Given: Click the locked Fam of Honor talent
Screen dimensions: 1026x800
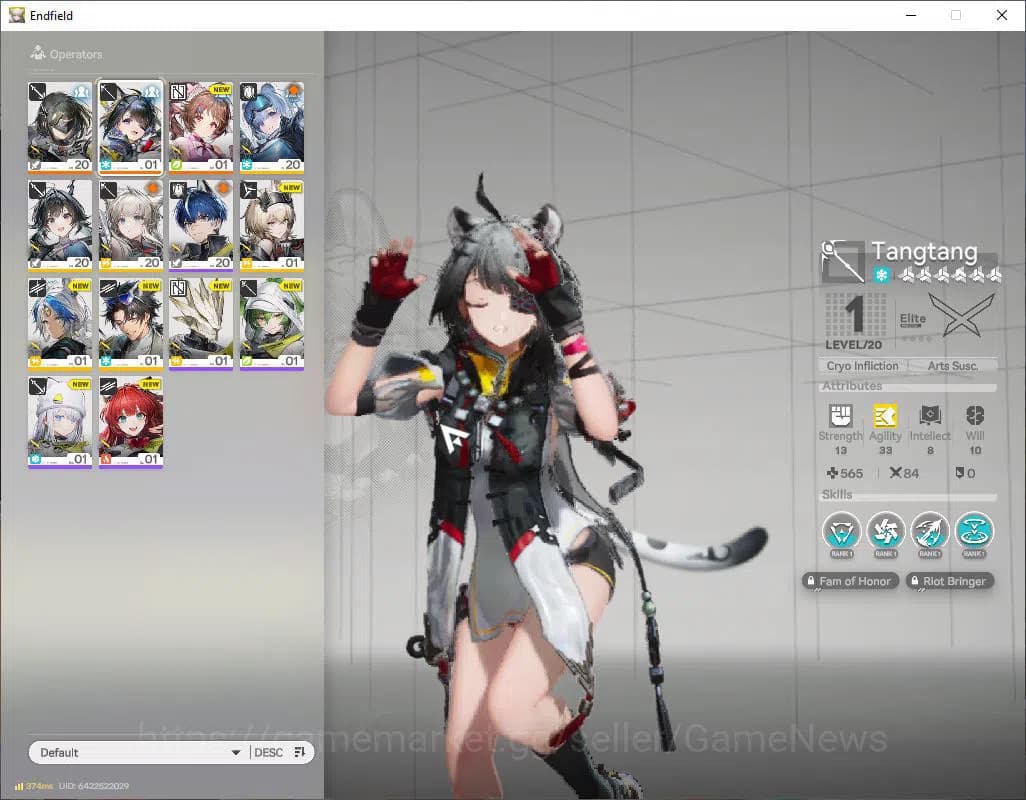Looking at the screenshot, I should [849, 581].
